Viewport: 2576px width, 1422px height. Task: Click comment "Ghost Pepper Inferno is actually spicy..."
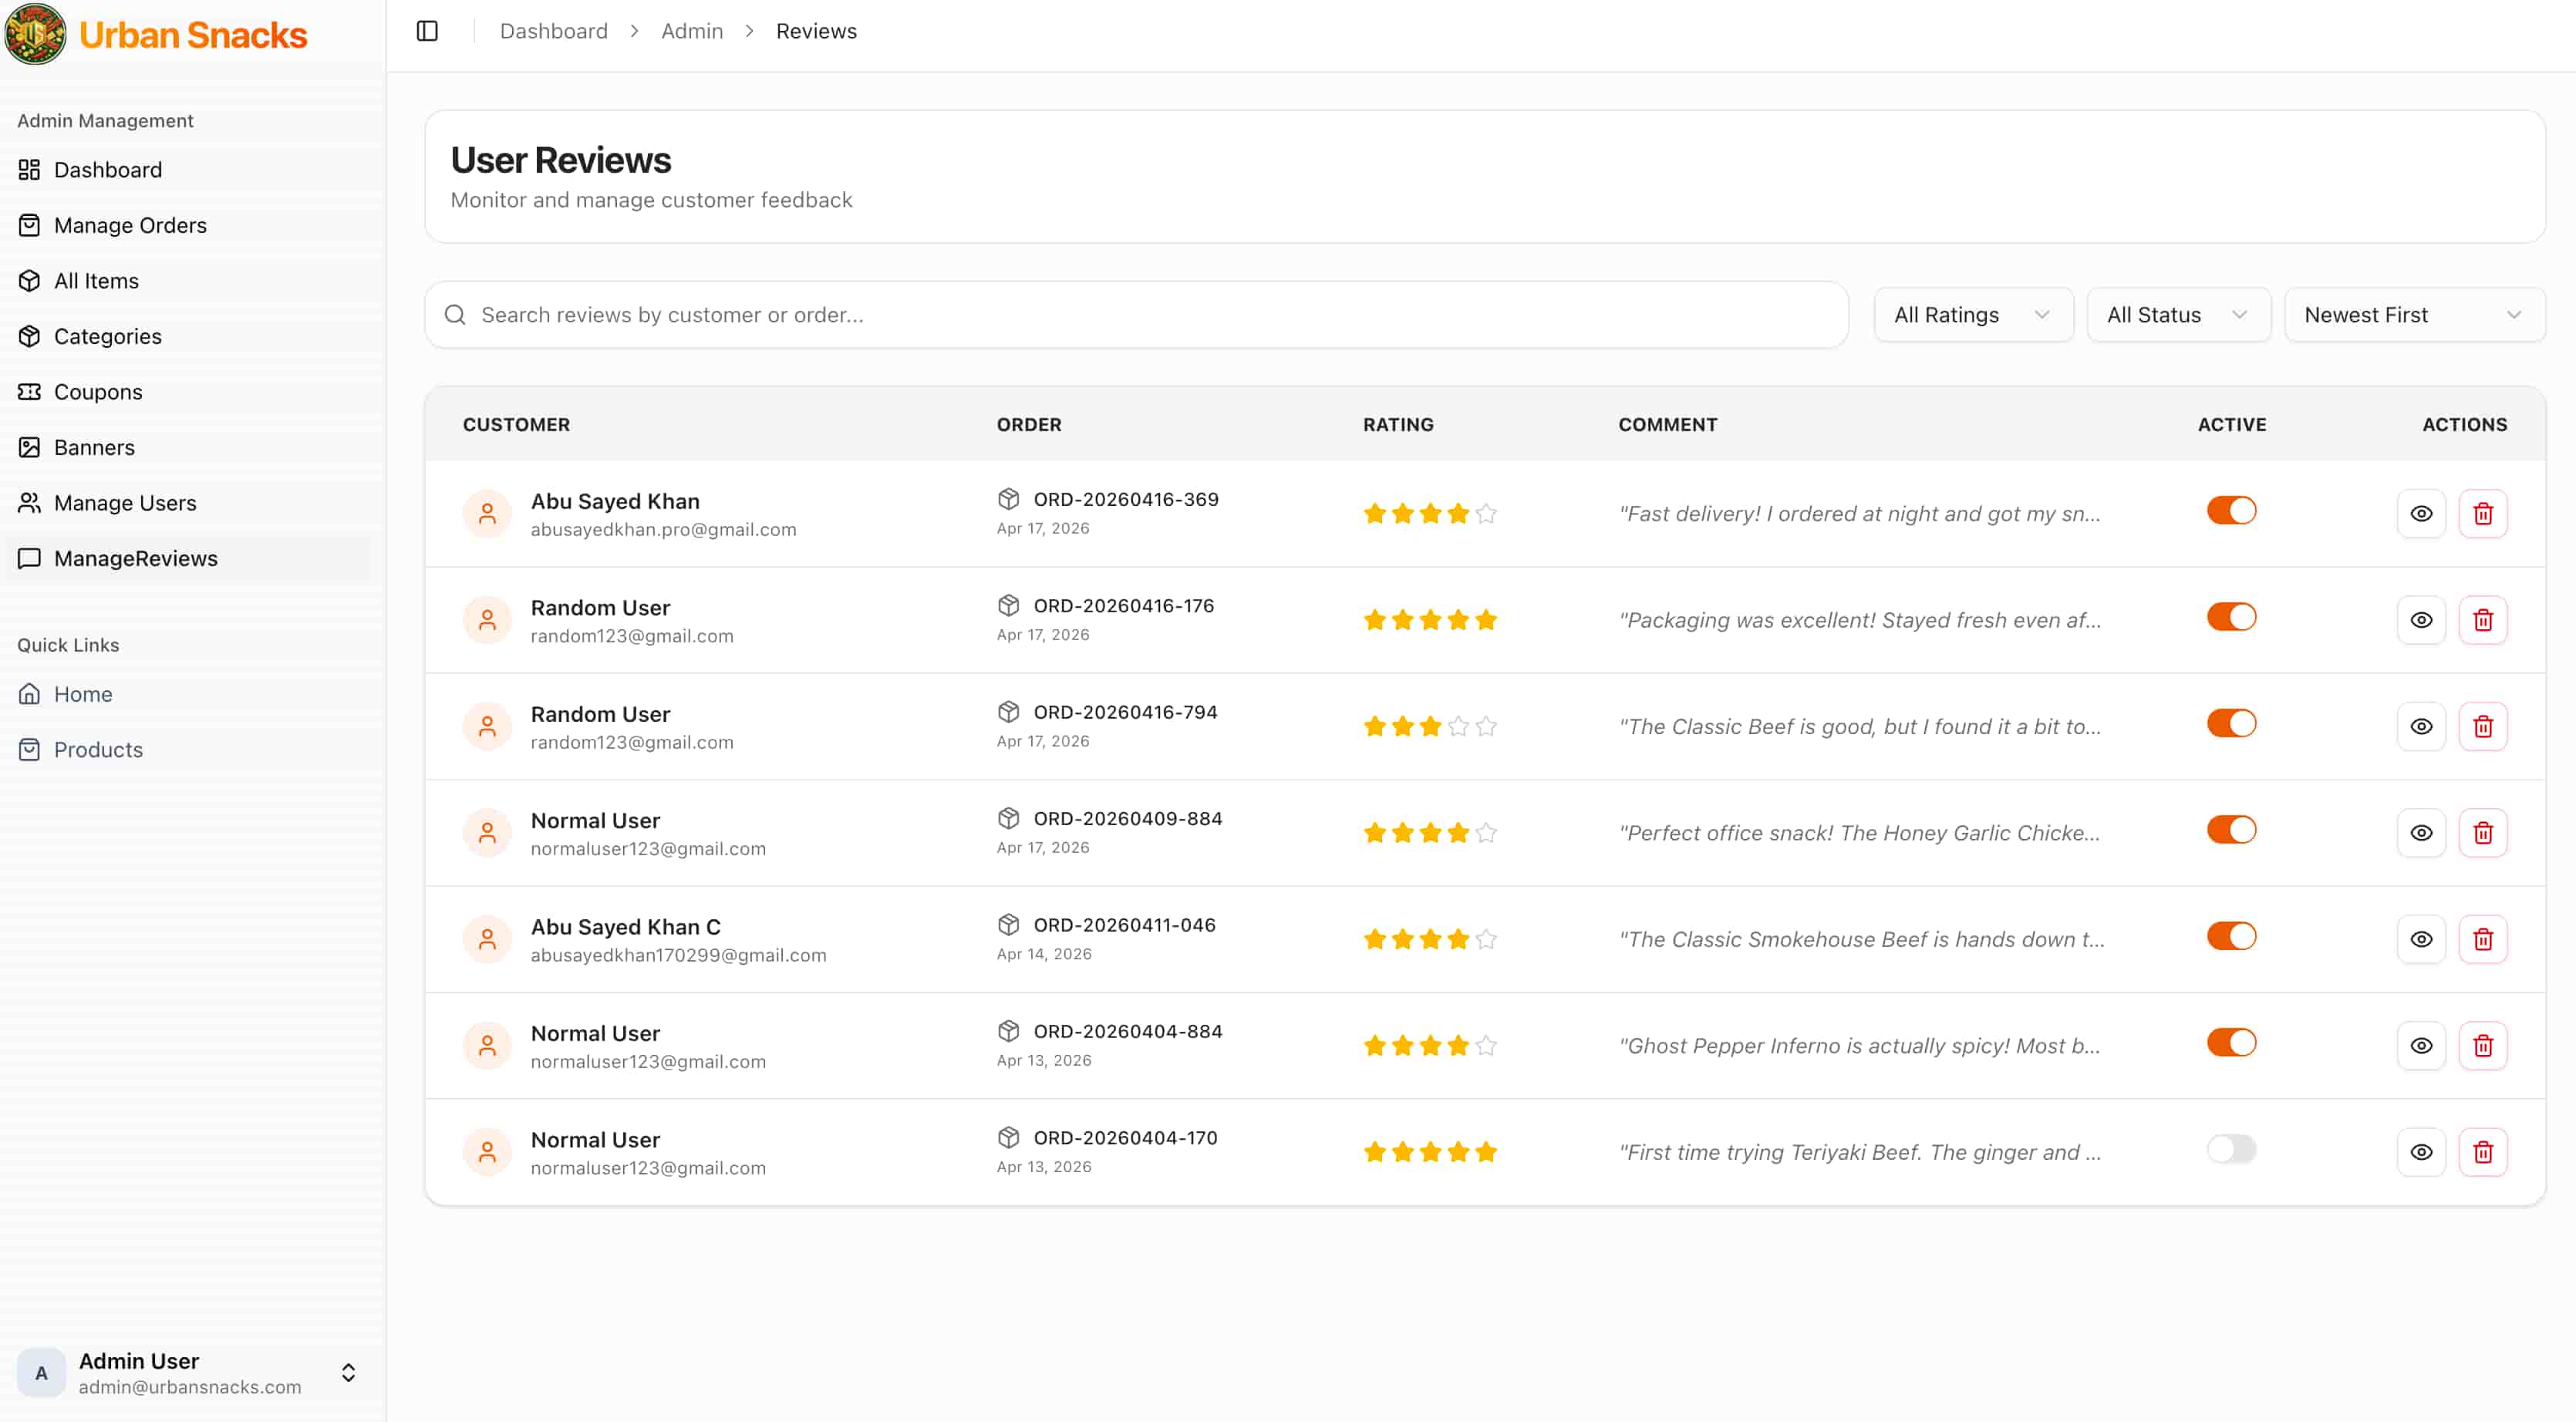1859,1046
